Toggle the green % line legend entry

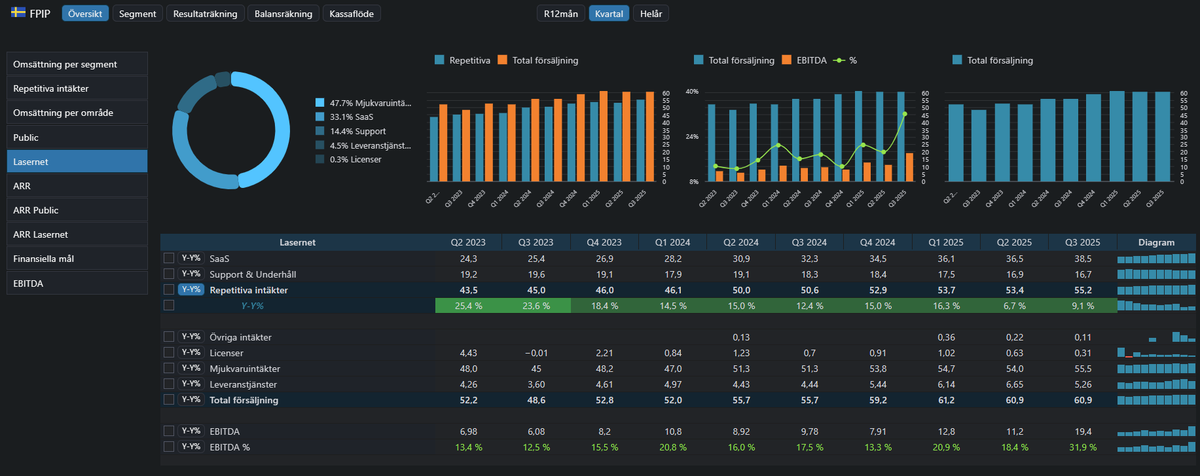pyautogui.click(x=846, y=60)
